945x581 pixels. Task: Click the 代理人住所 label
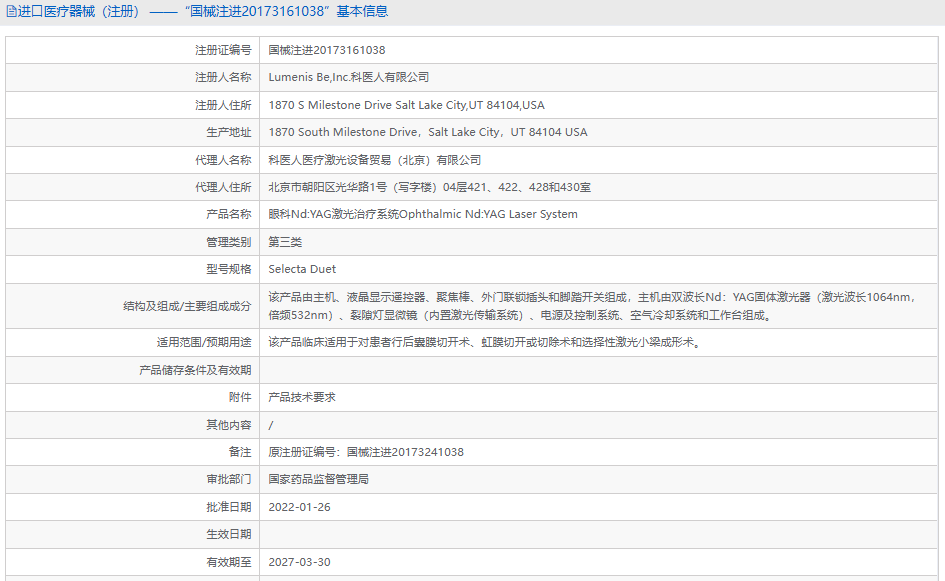pyautogui.click(x=223, y=187)
